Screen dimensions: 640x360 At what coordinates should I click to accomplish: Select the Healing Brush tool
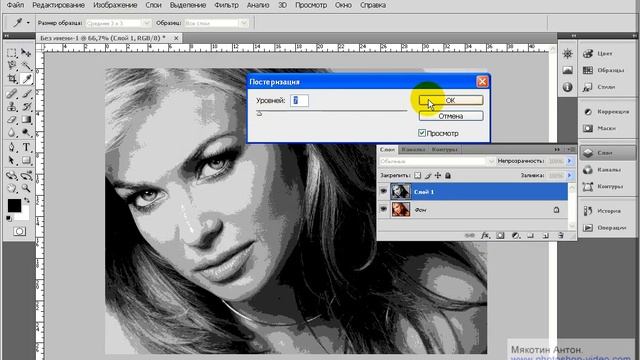[x=12, y=94]
